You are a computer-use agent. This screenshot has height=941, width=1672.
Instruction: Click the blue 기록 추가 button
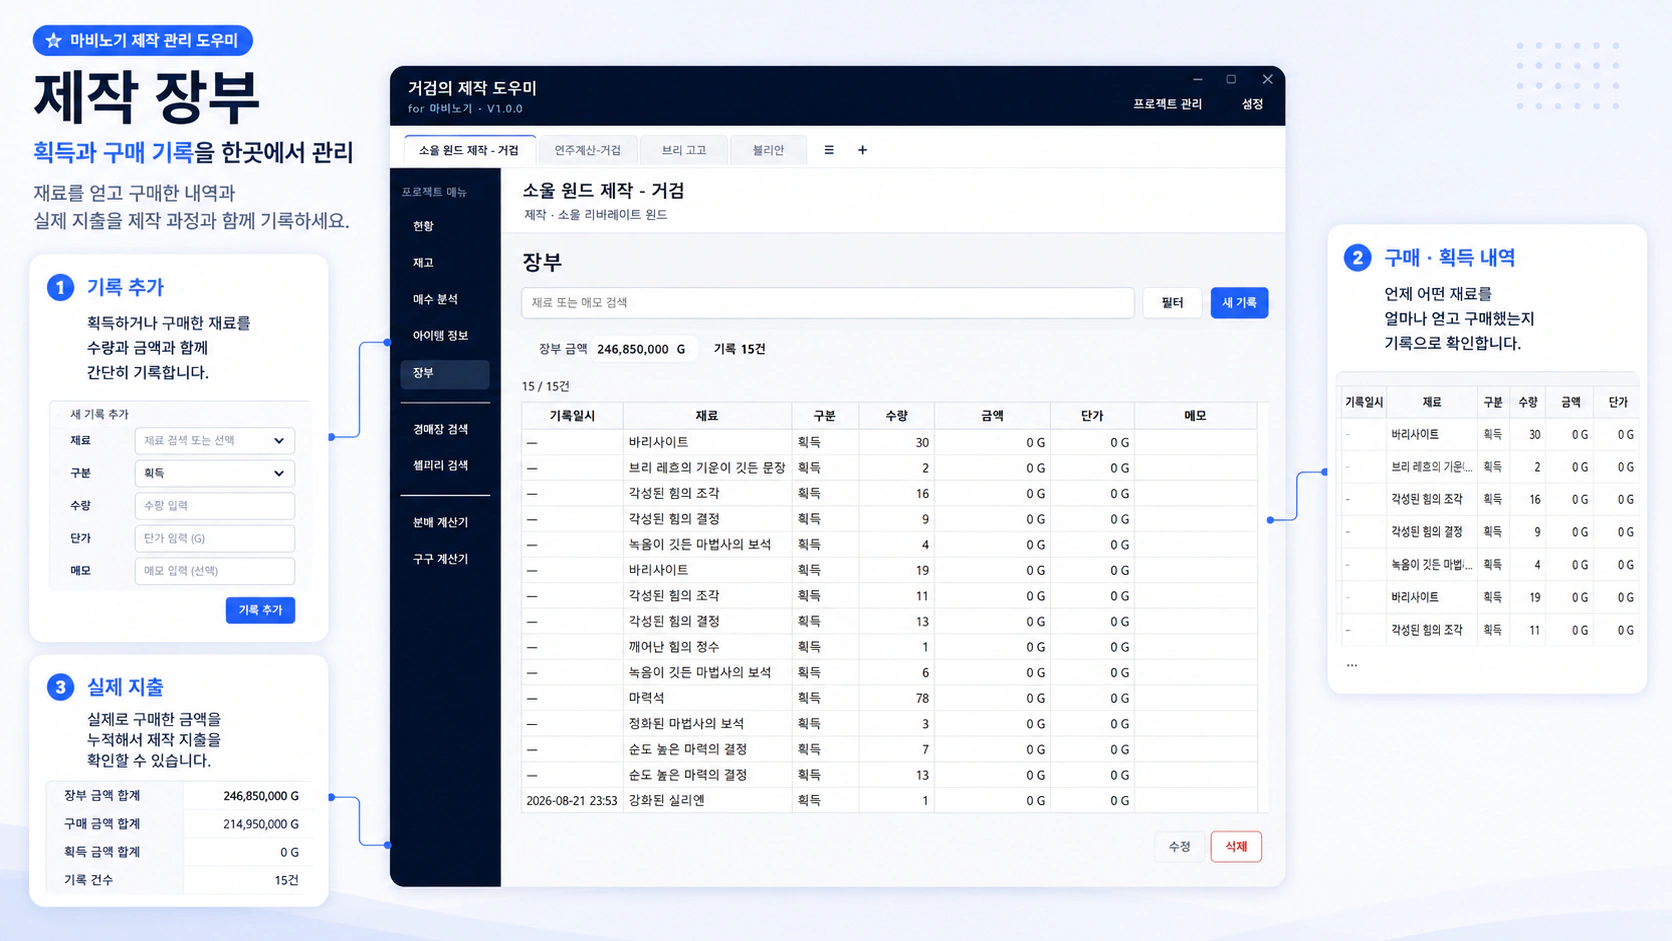[260, 610]
